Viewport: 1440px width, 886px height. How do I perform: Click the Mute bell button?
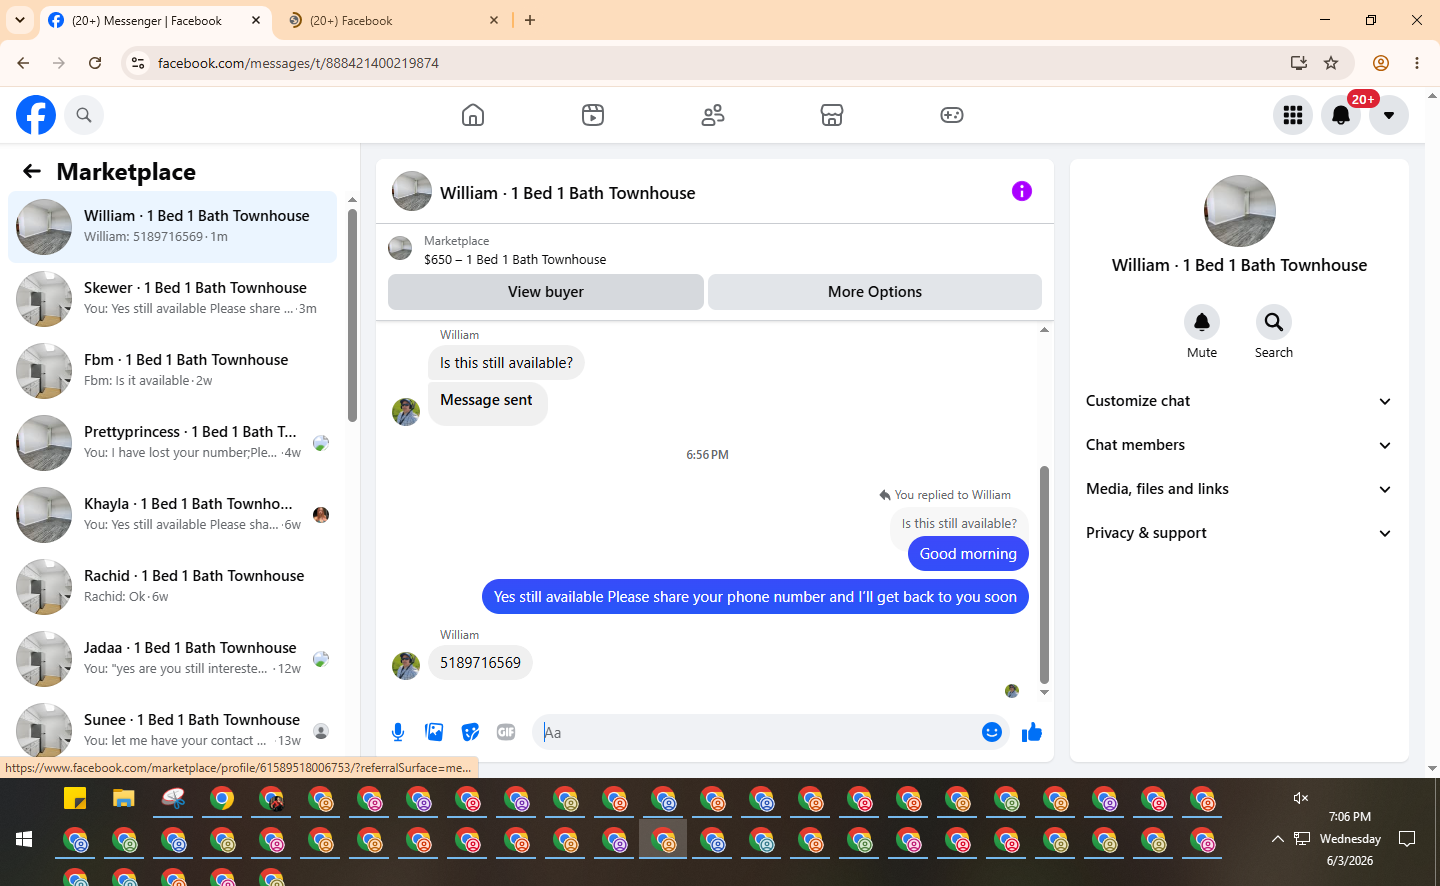point(1202,322)
